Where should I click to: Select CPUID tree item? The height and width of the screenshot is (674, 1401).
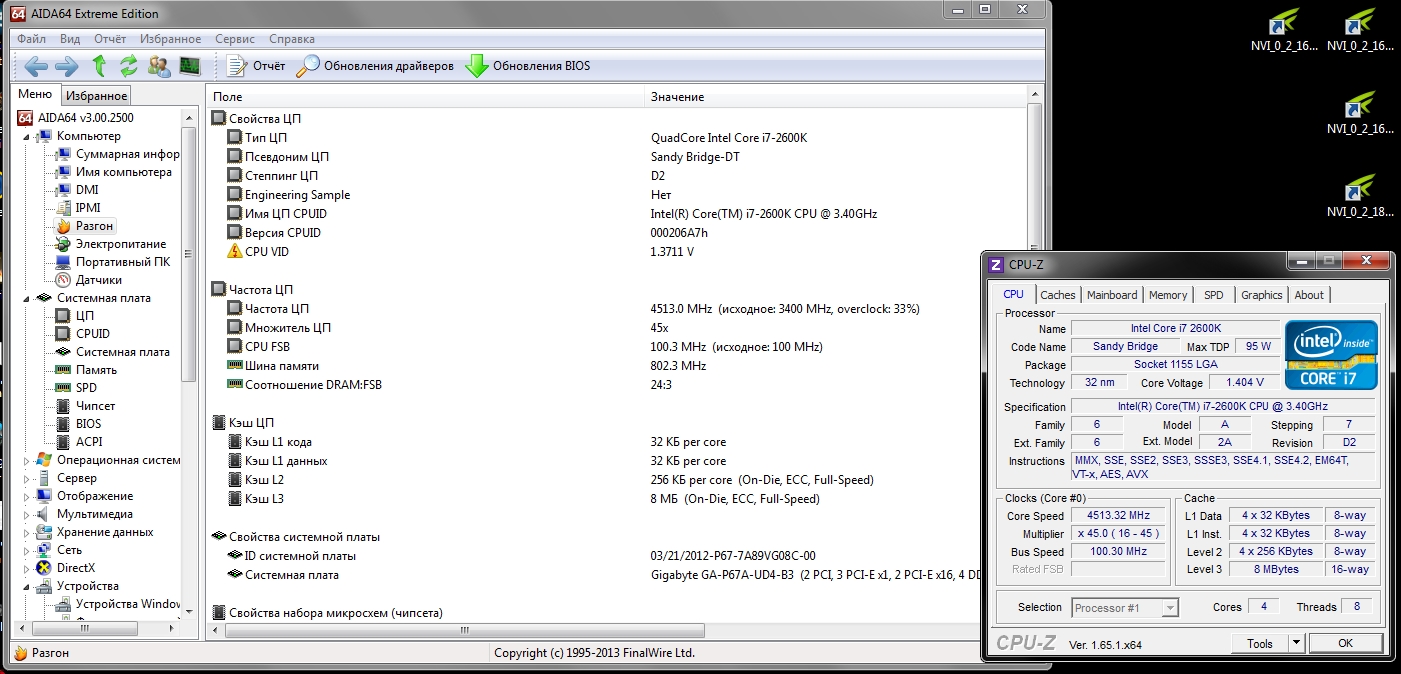[83, 334]
